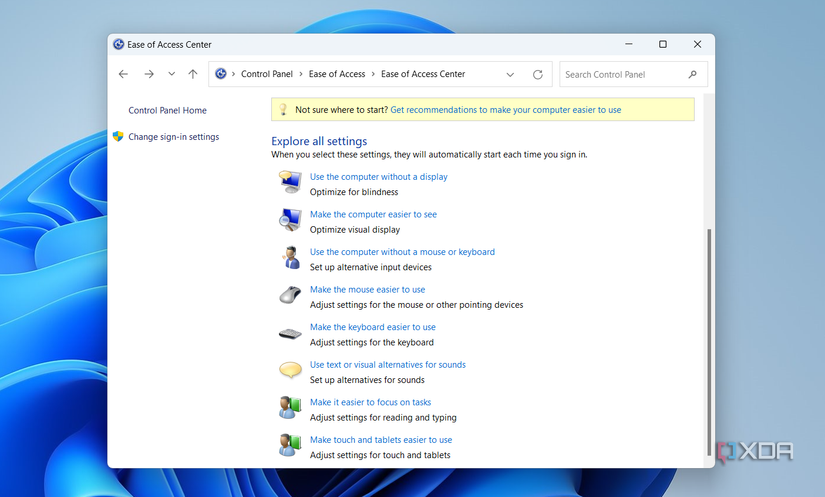825x497 pixels.
Task: Click 'Adjust settings for touch and tablets' text
Action: click(x=380, y=455)
